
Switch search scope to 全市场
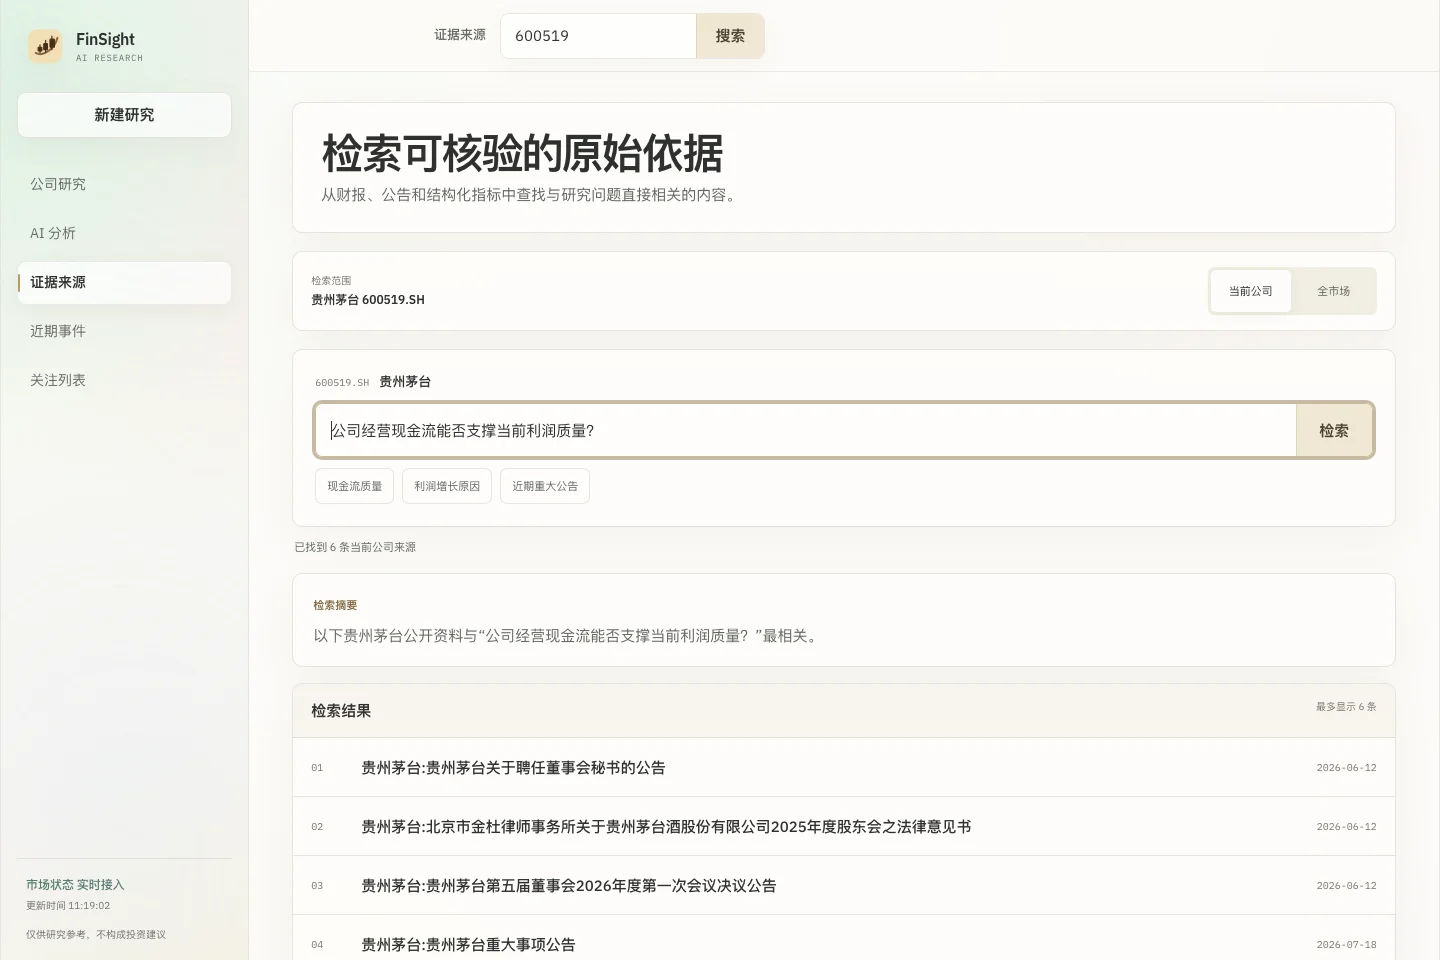point(1333,291)
